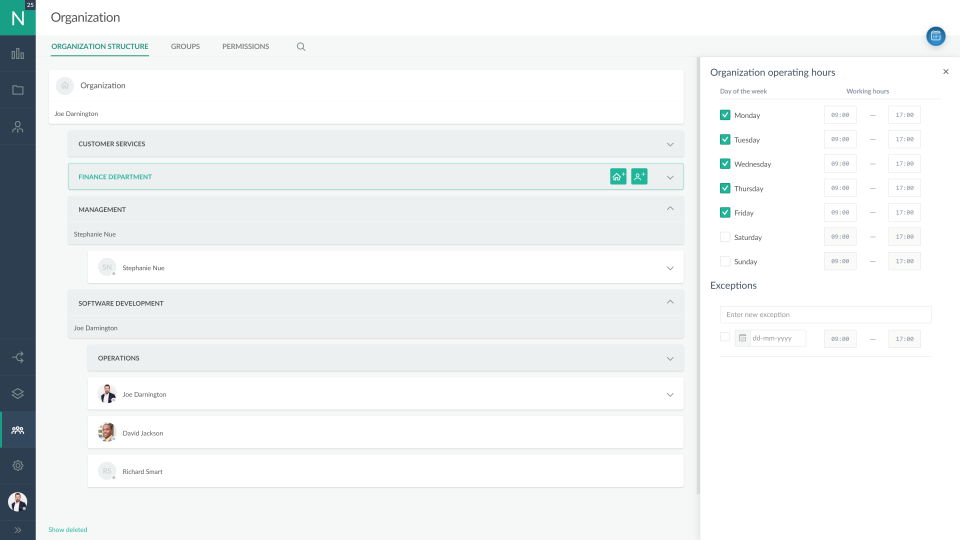Uncheck the Friday checkbox

point(725,212)
